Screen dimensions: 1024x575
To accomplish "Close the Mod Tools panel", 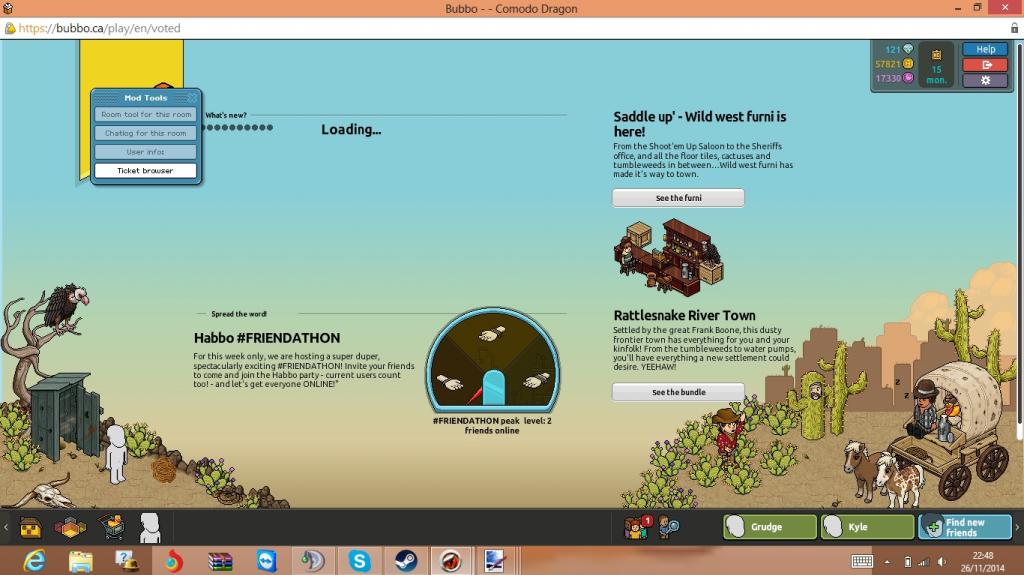I will pyautogui.click(x=193, y=97).
